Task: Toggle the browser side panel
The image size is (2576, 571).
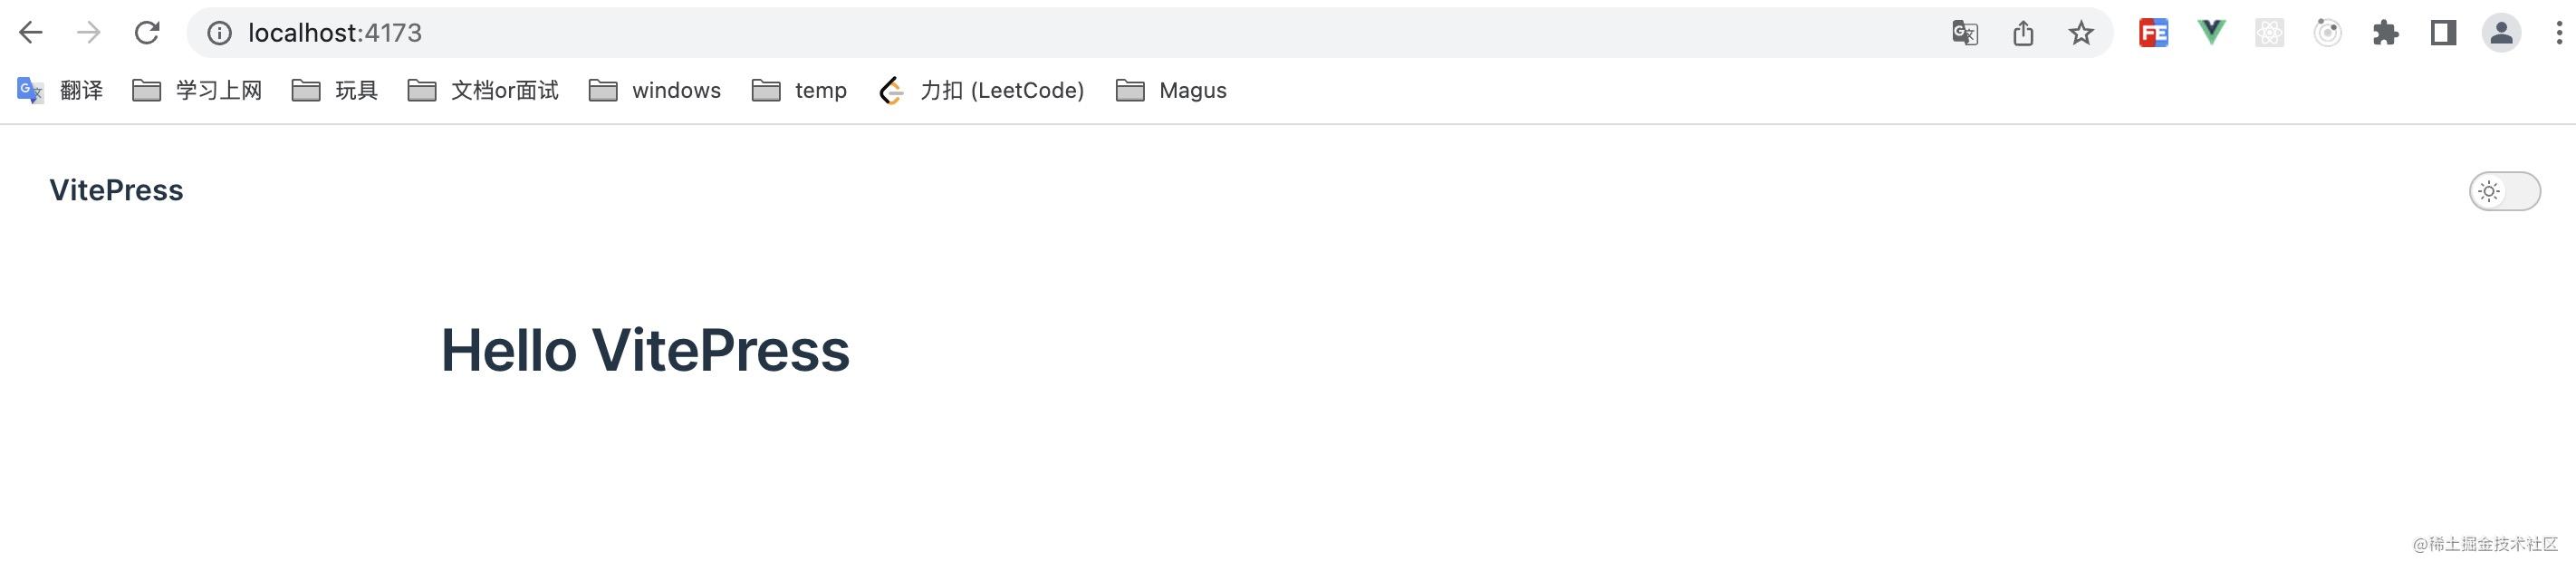Action: (x=2443, y=33)
